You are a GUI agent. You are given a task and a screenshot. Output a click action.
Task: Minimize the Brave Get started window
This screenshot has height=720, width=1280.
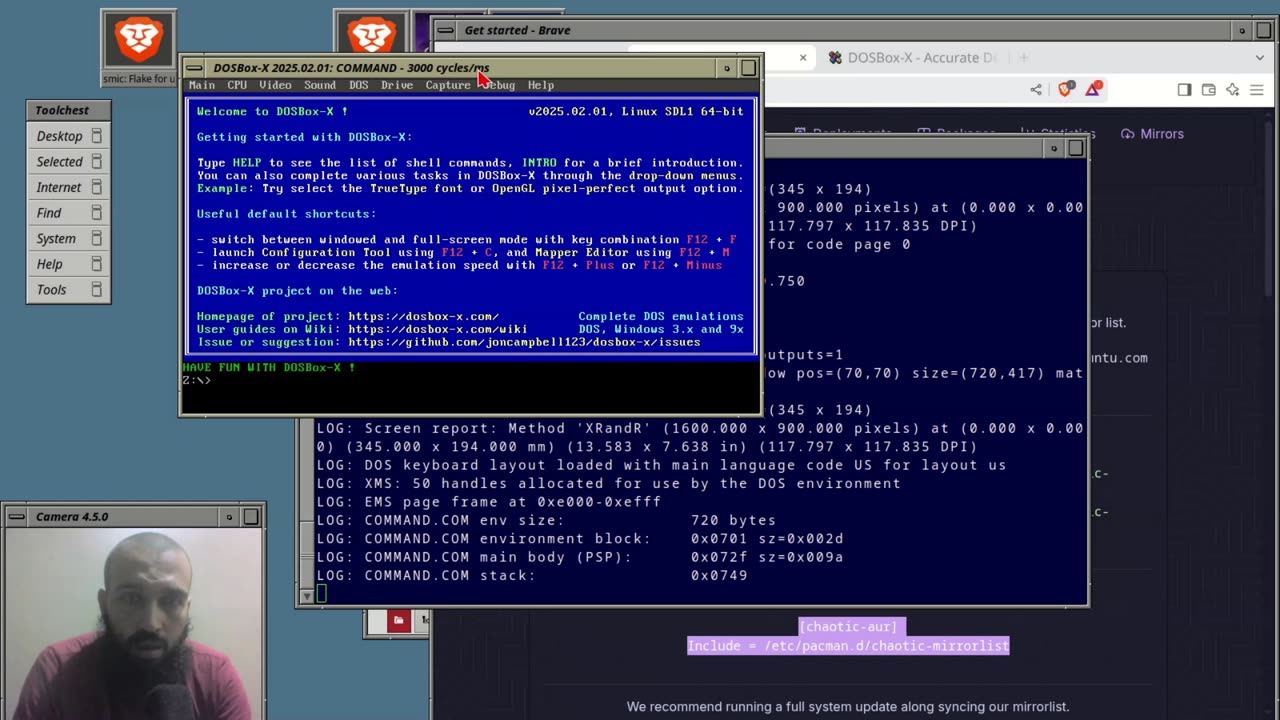[x=1242, y=30]
